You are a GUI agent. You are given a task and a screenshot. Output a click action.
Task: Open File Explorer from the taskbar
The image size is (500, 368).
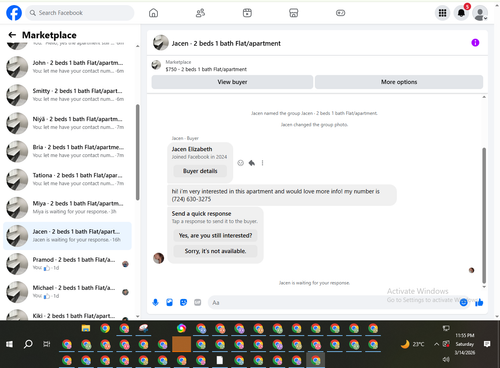[x=86, y=328]
